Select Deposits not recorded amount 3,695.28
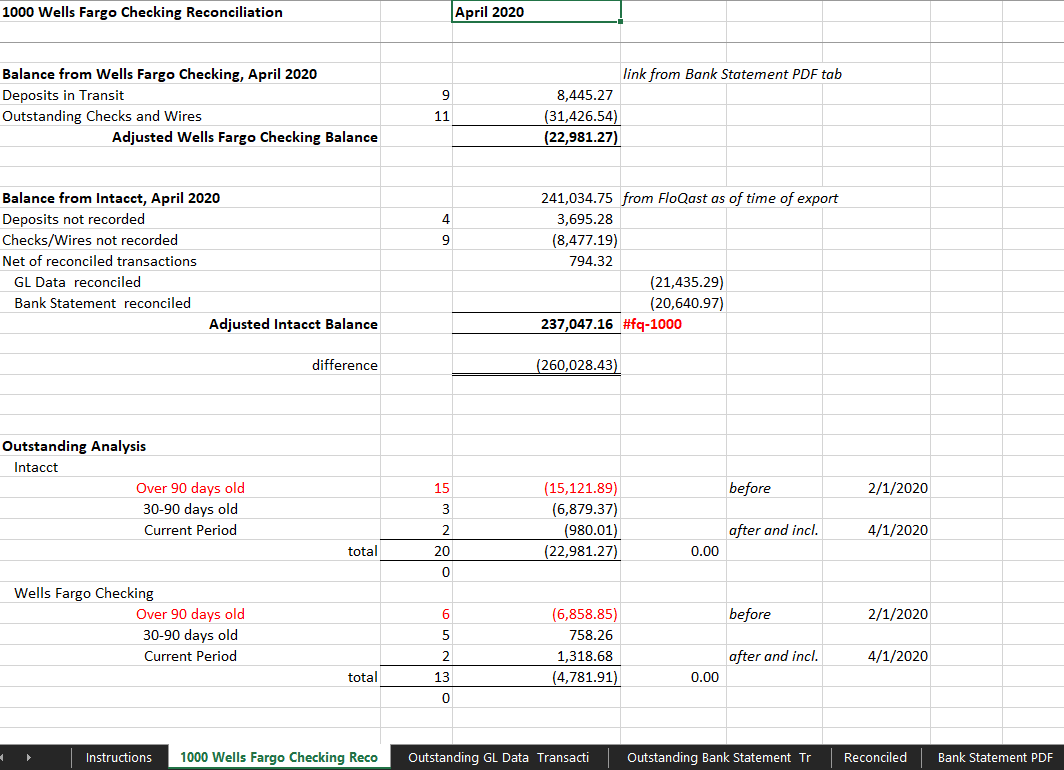 point(585,219)
